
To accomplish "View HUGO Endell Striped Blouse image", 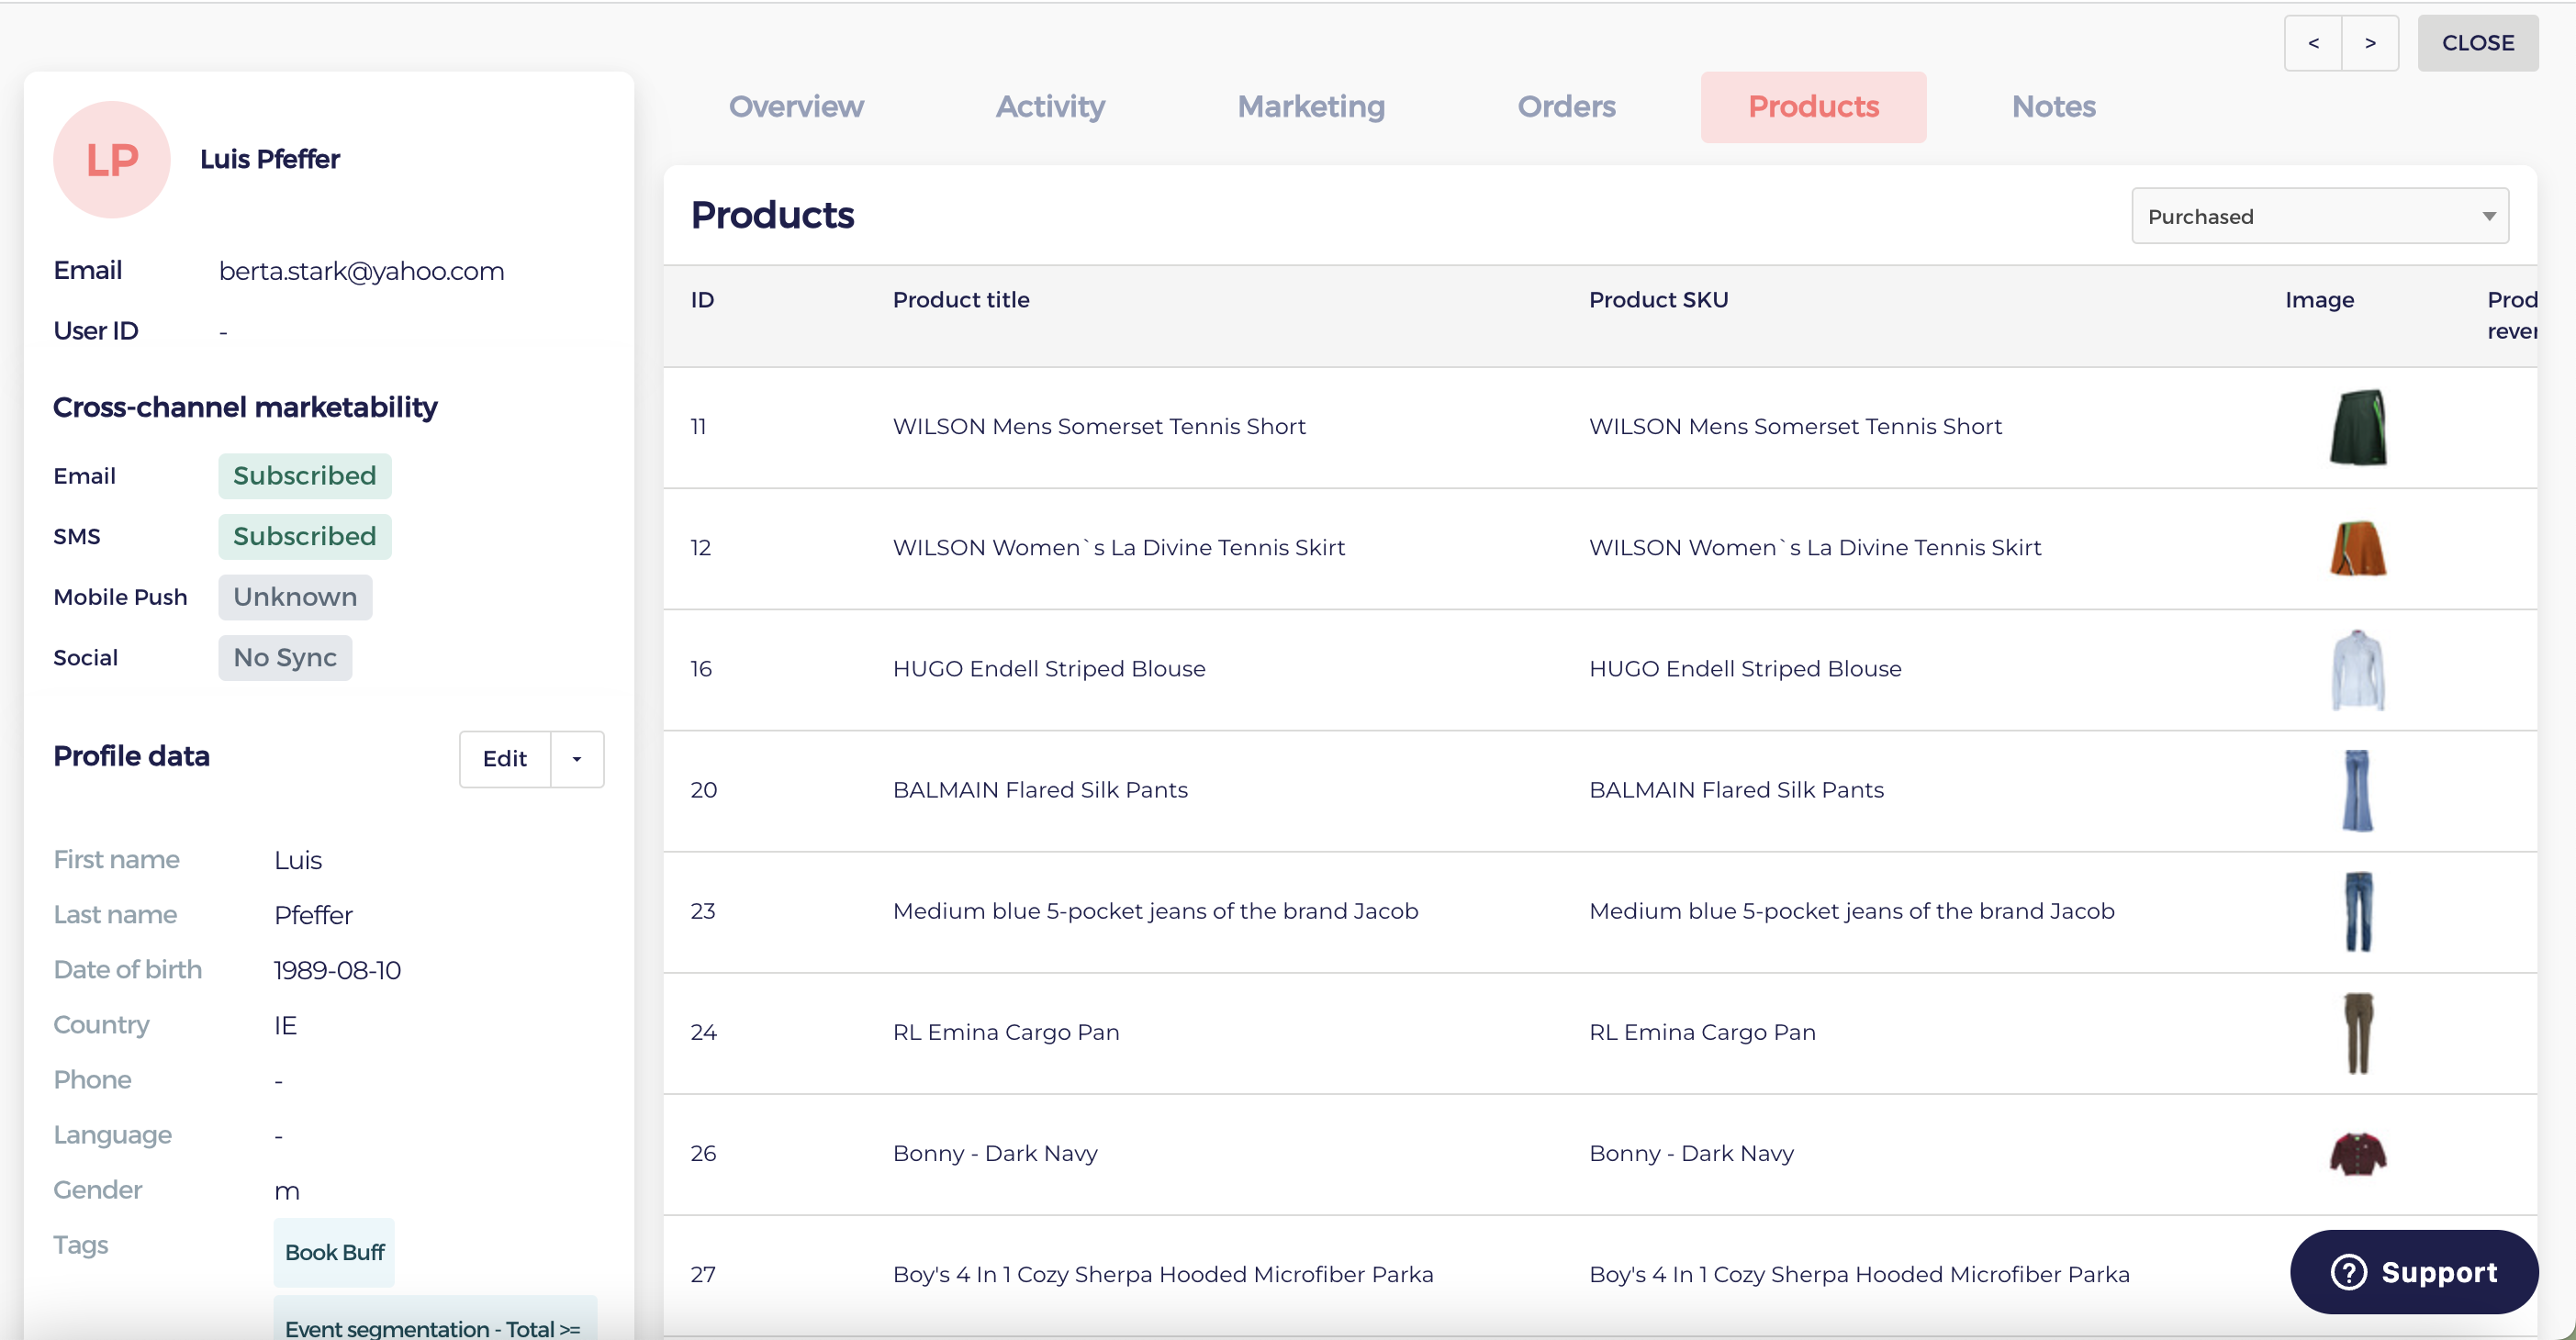I will click(2358, 669).
